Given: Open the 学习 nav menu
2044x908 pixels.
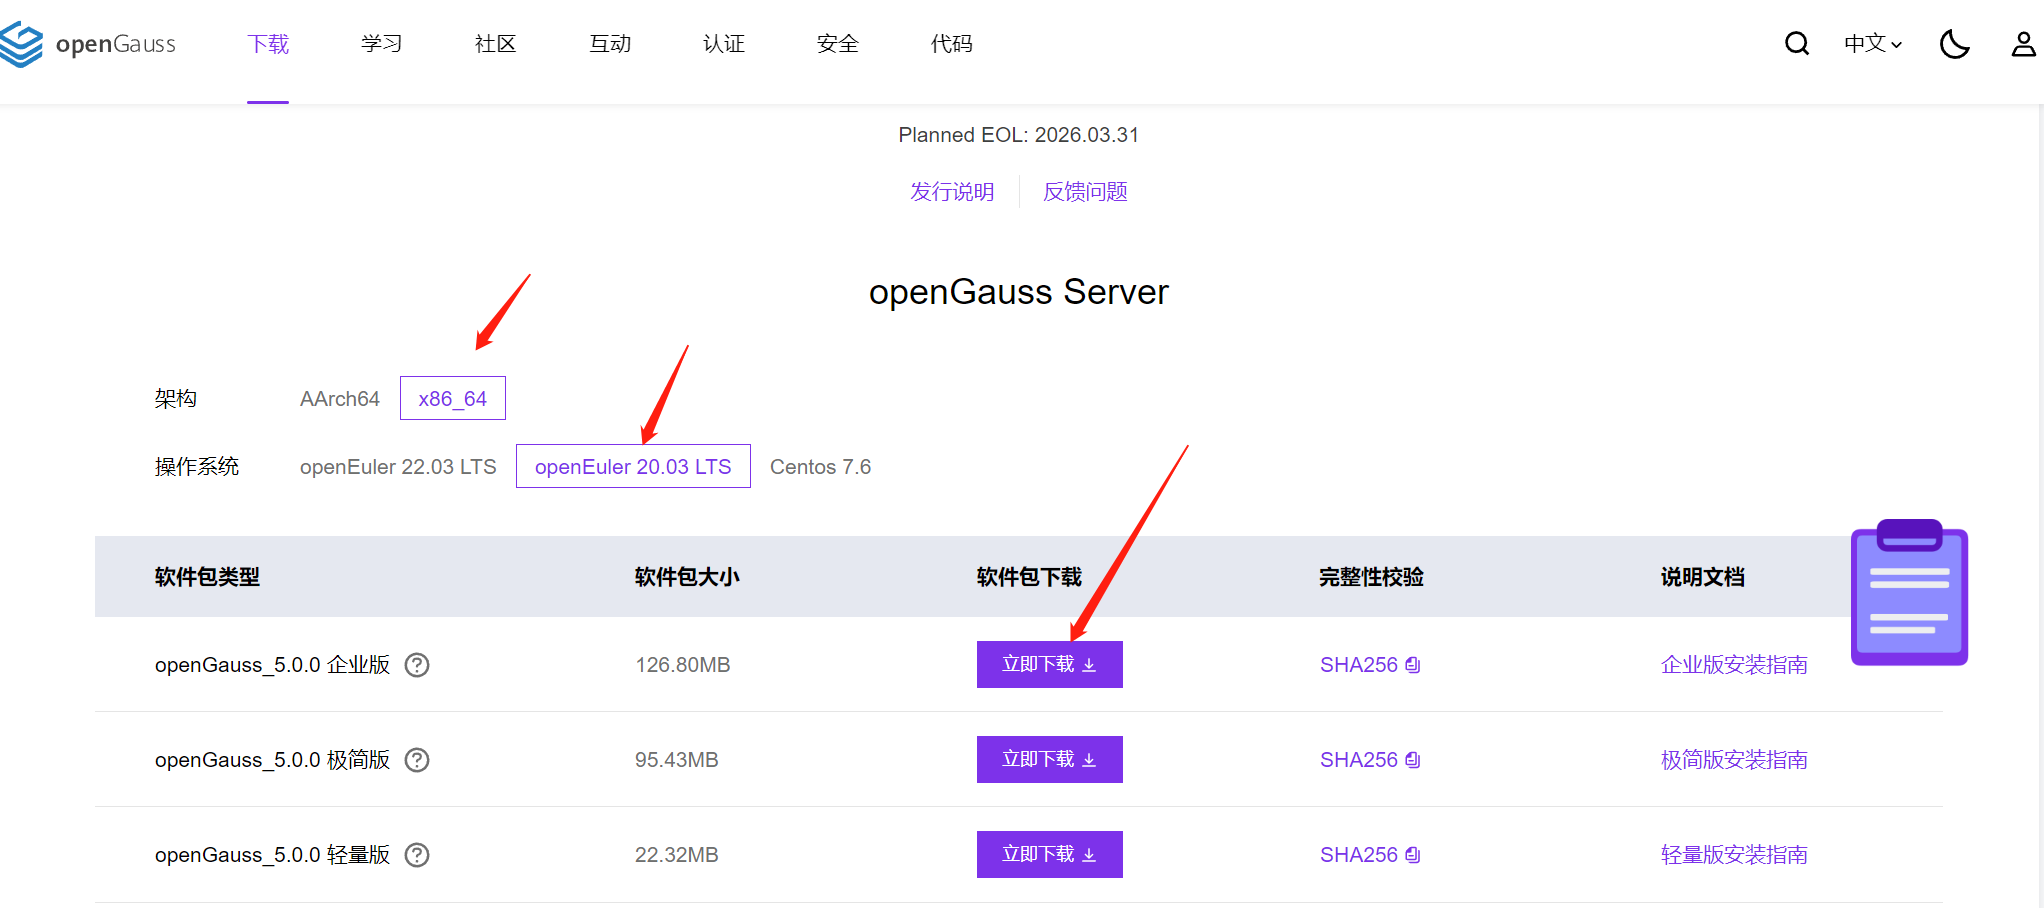Looking at the screenshot, I should [382, 44].
